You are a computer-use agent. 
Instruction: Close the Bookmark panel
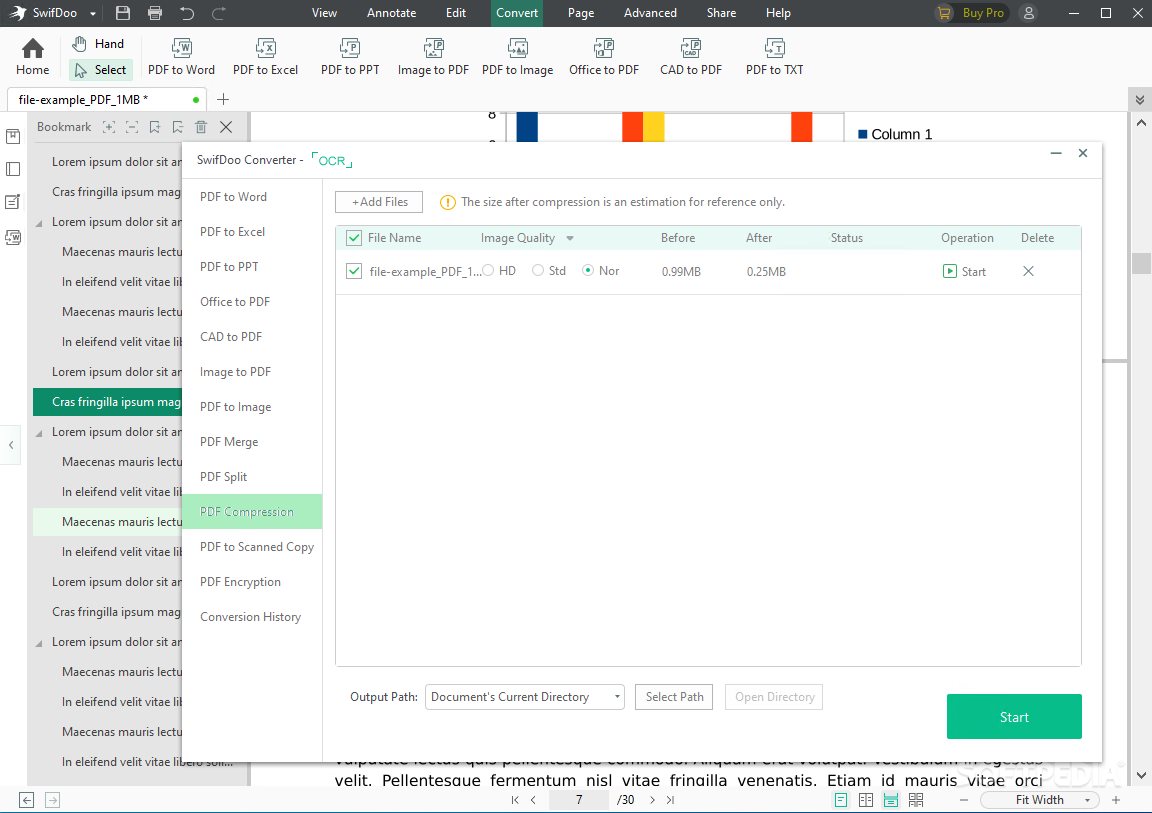pos(226,127)
